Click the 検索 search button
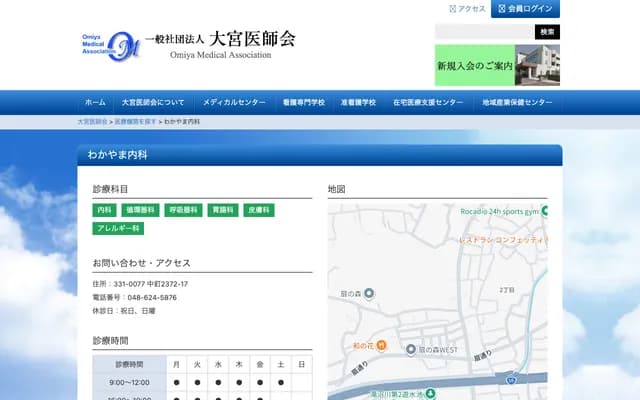The width and height of the screenshot is (640, 400). point(547,32)
